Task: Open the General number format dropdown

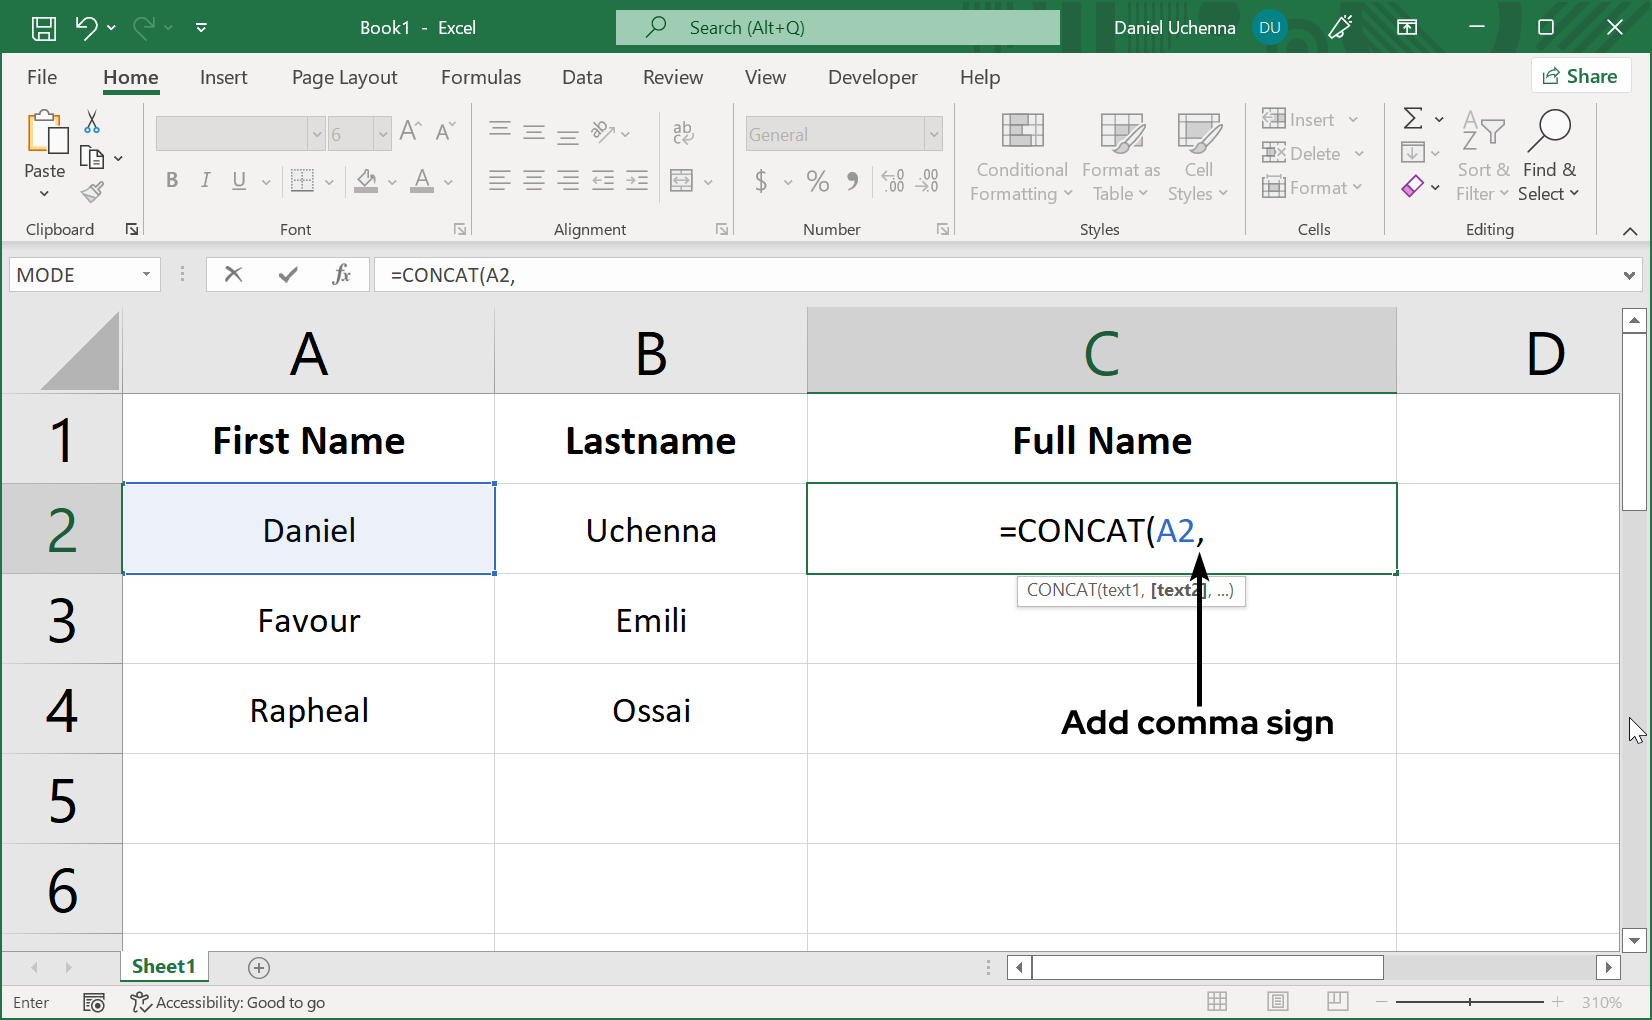Action: (930, 133)
